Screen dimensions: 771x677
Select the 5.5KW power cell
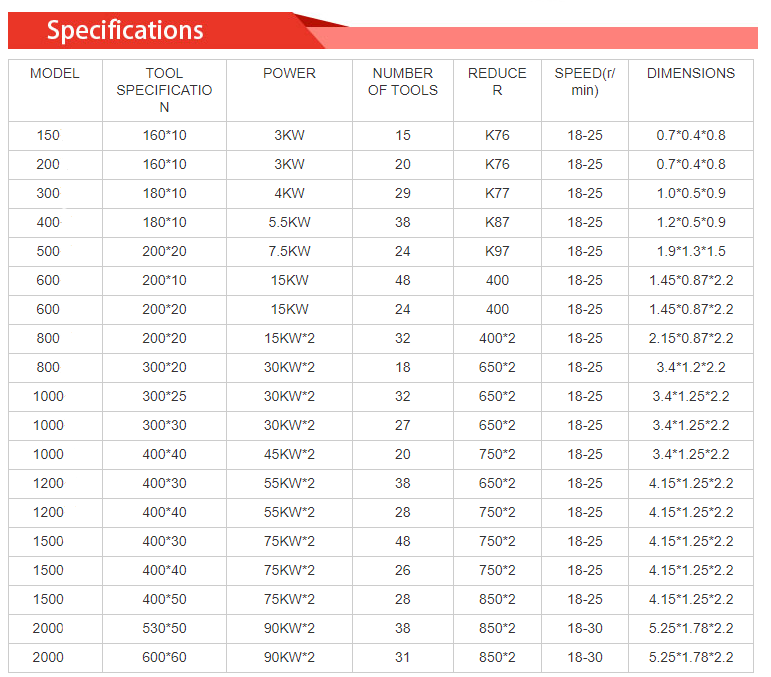coord(289,222)
